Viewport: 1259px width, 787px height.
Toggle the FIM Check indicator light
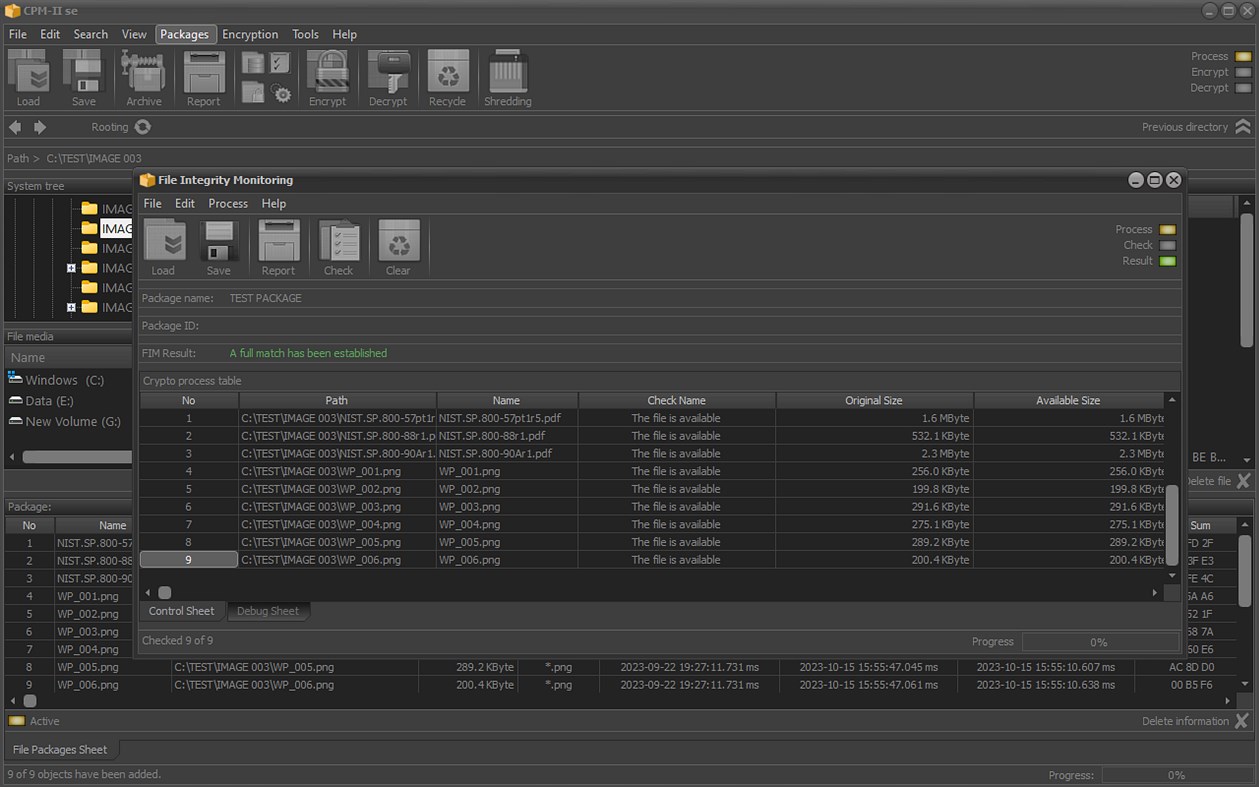pyautogui.click(x=1168, y=245)
